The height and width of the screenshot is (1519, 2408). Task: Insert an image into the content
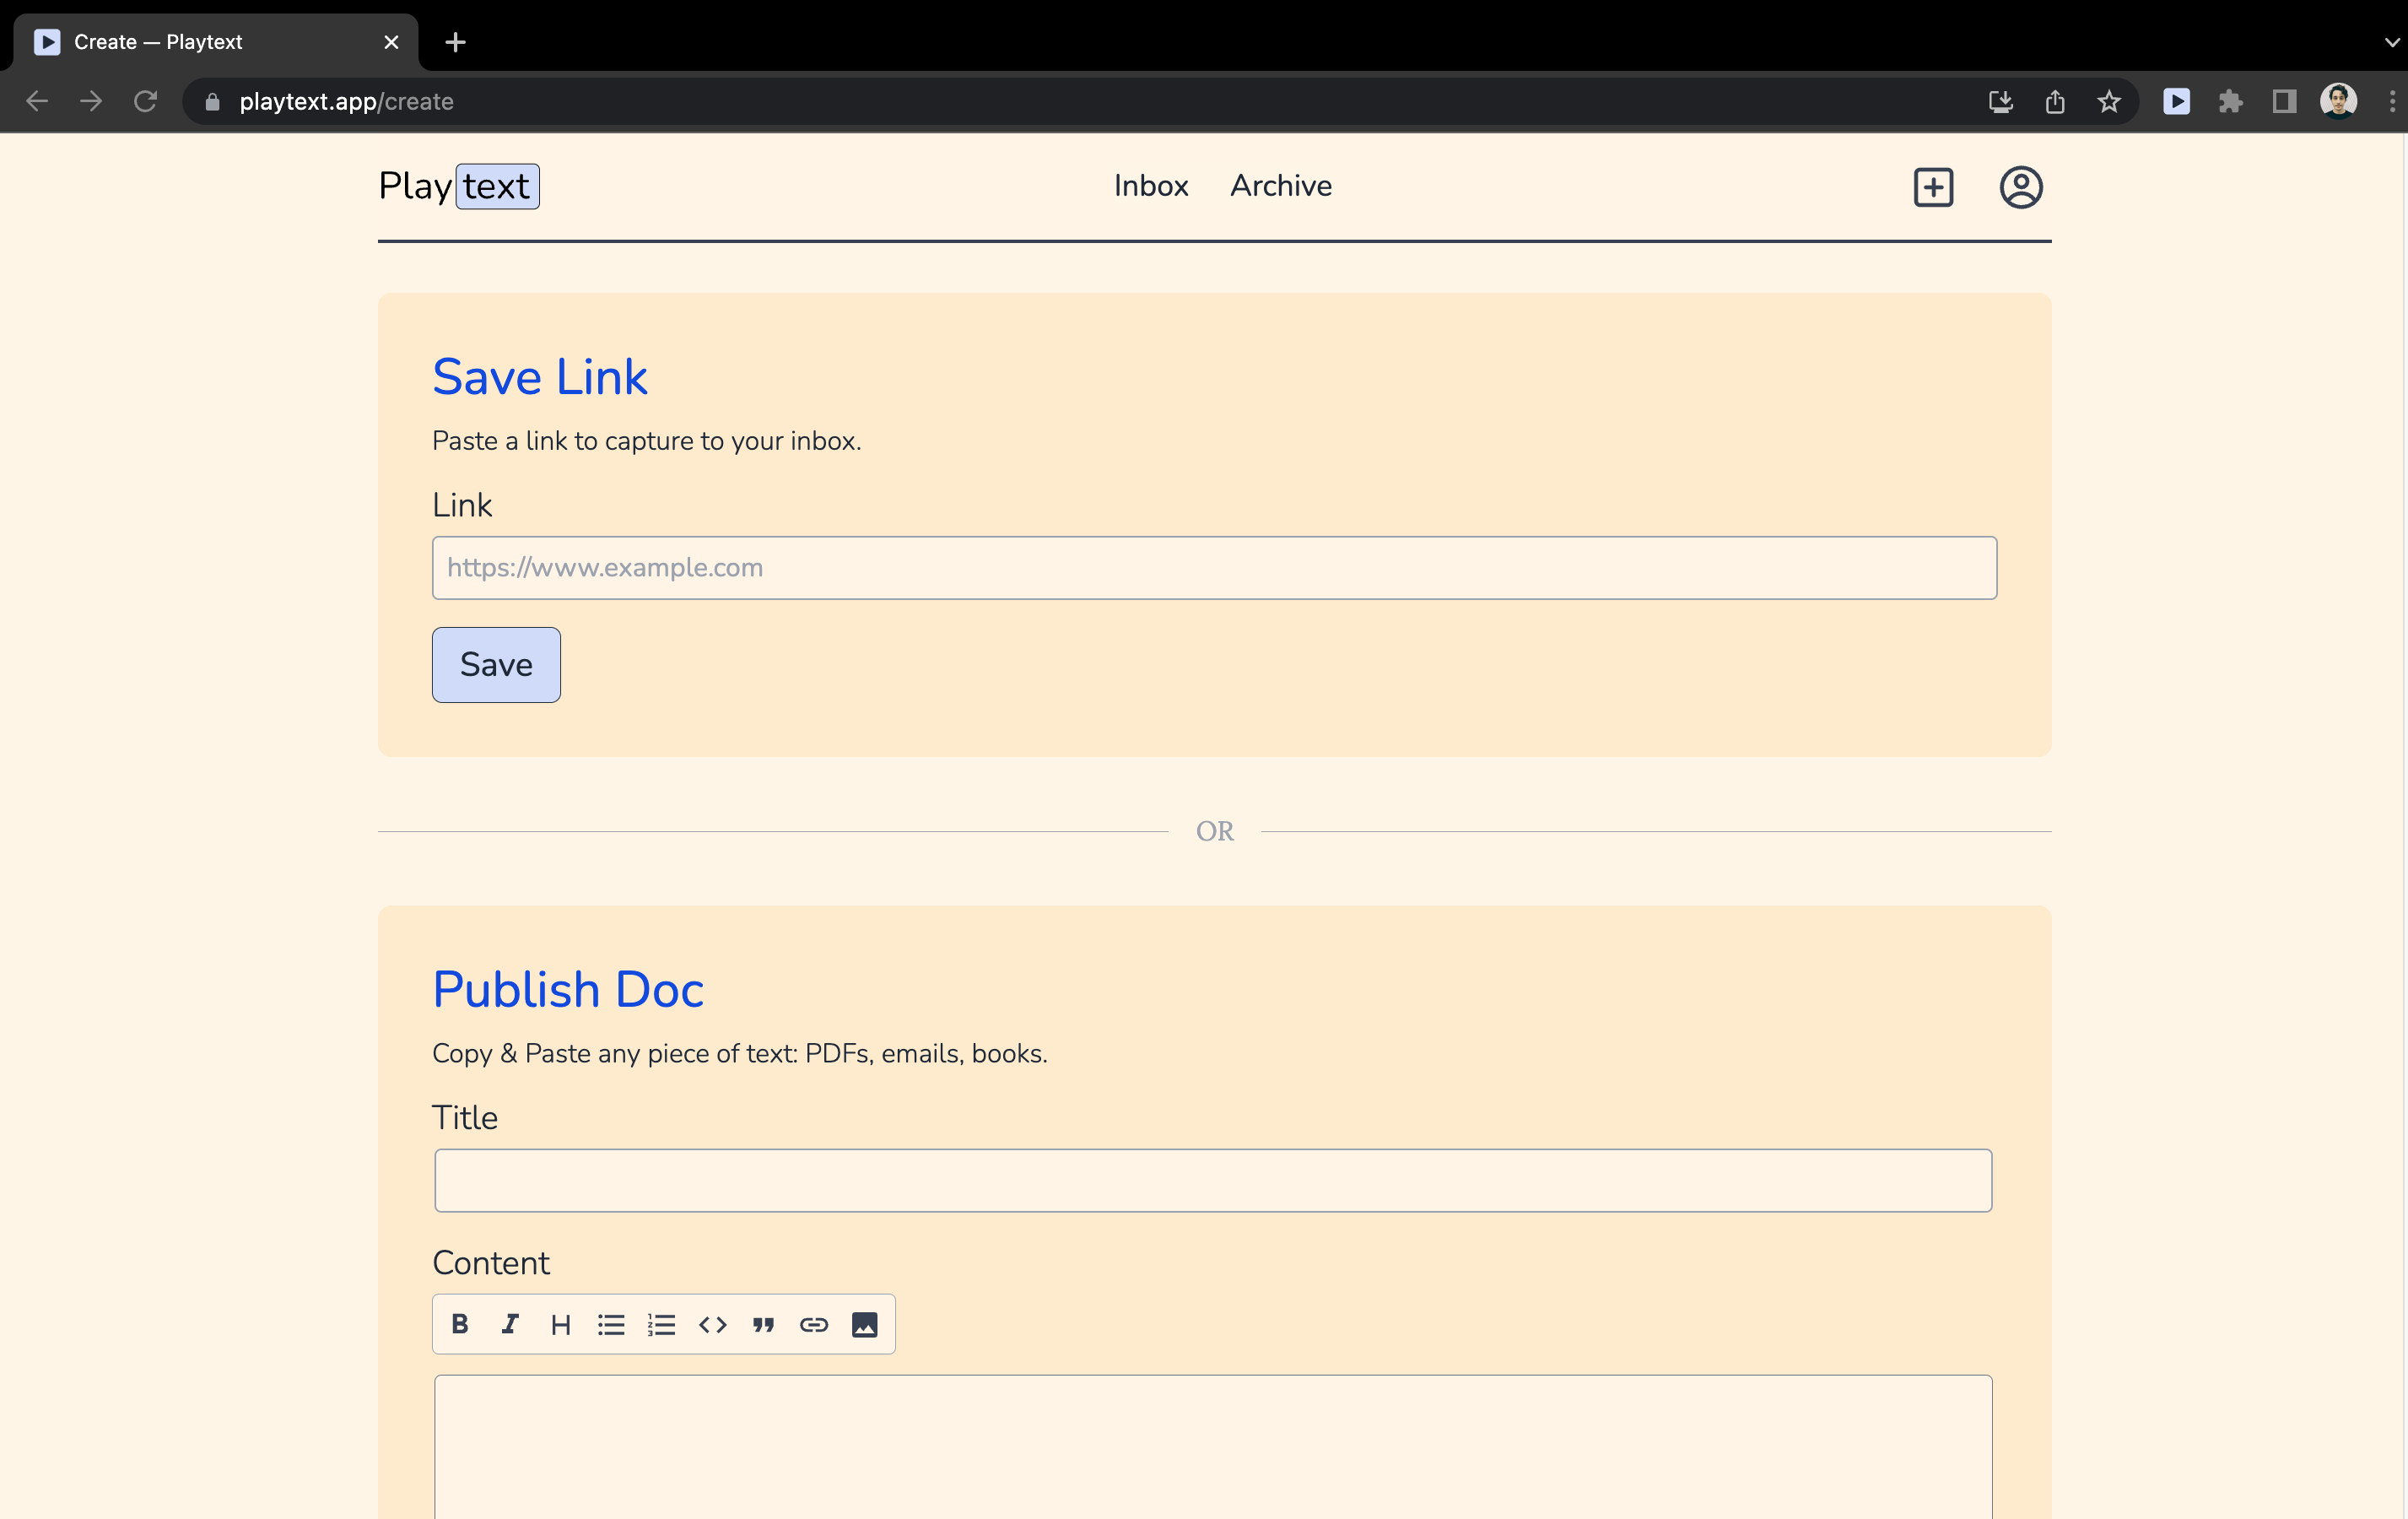click(x=865, y=1324)
